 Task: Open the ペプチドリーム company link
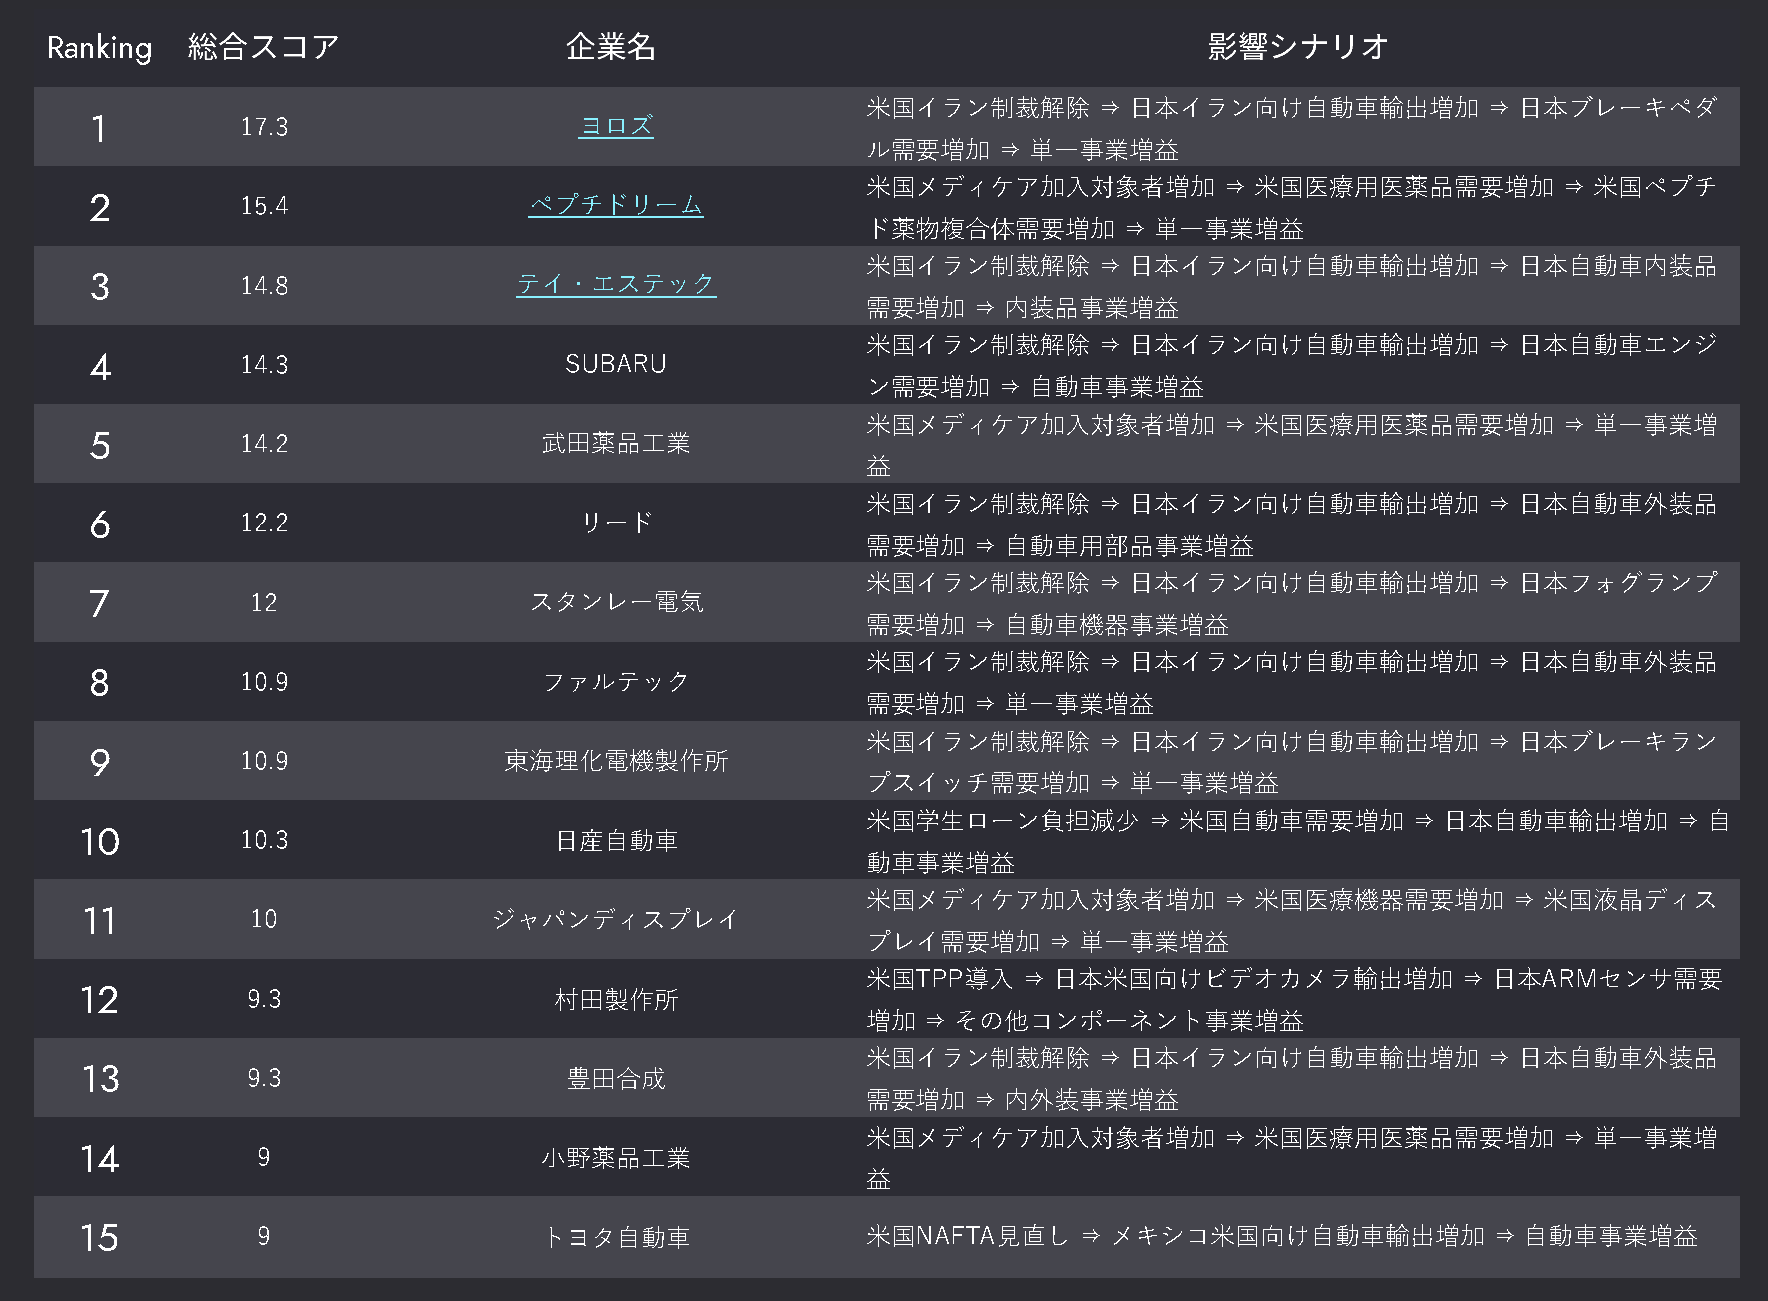pos(616,205)
